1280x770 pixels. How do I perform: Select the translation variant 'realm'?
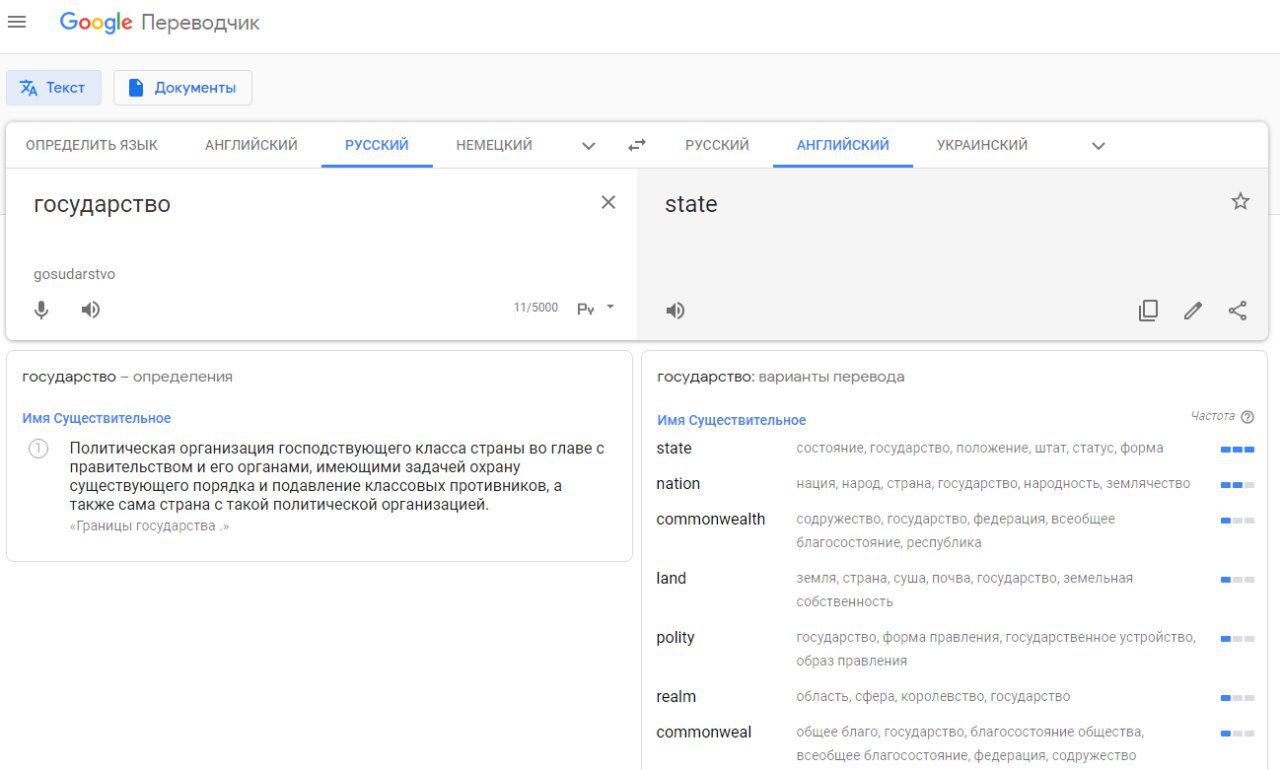(676, 697)
